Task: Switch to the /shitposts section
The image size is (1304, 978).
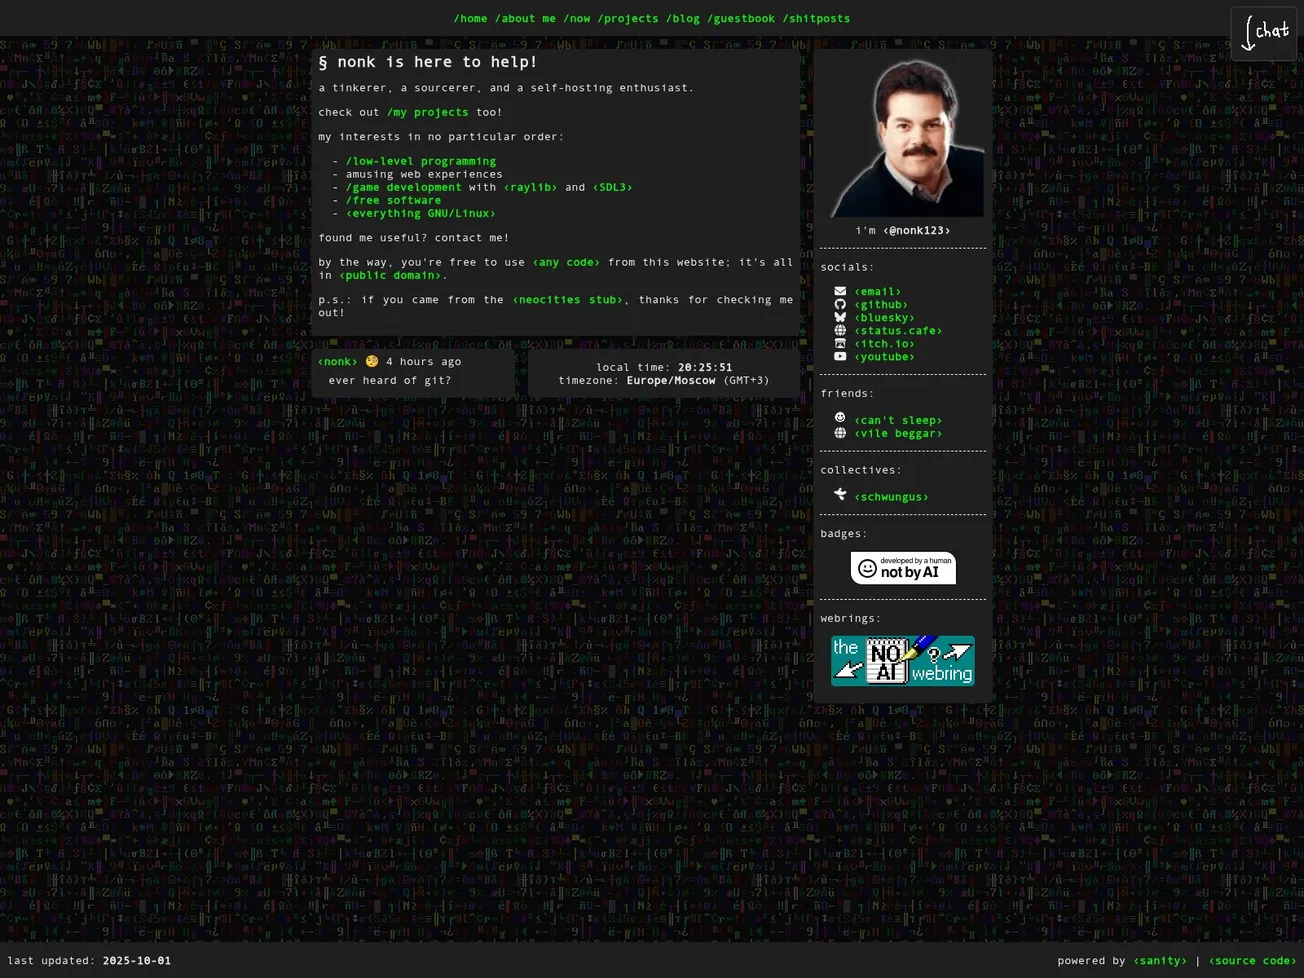Action: (815, 18)
